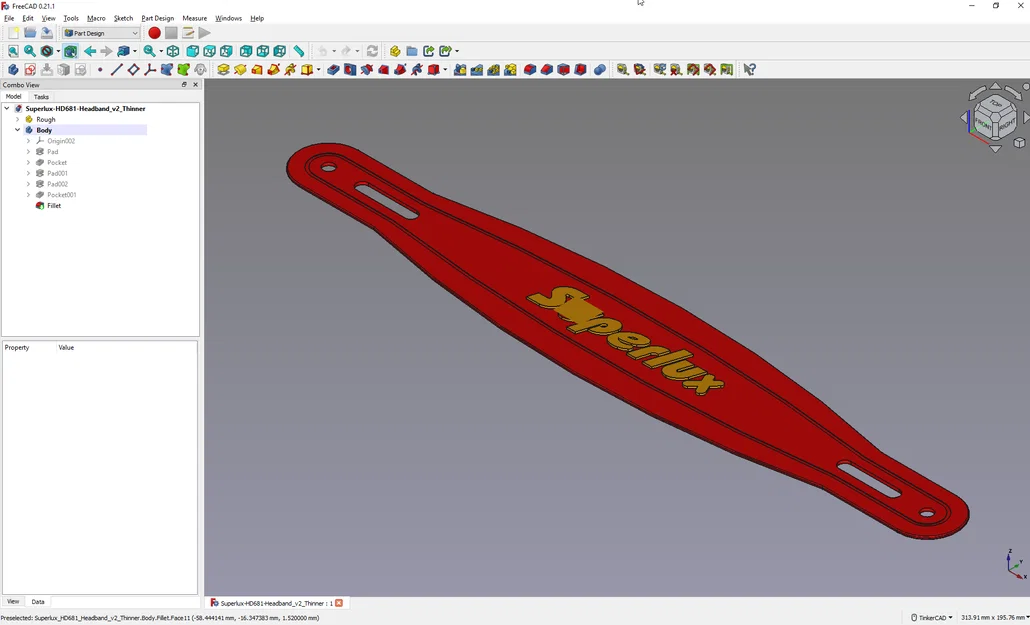
Task: Create a datum point
Action: point(100,70)
